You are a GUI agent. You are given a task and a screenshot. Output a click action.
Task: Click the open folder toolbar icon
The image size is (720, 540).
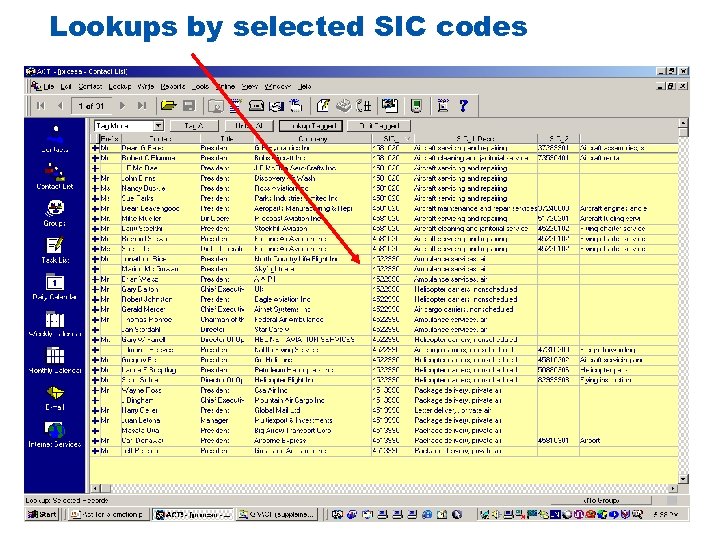click(x=169, y=106)
